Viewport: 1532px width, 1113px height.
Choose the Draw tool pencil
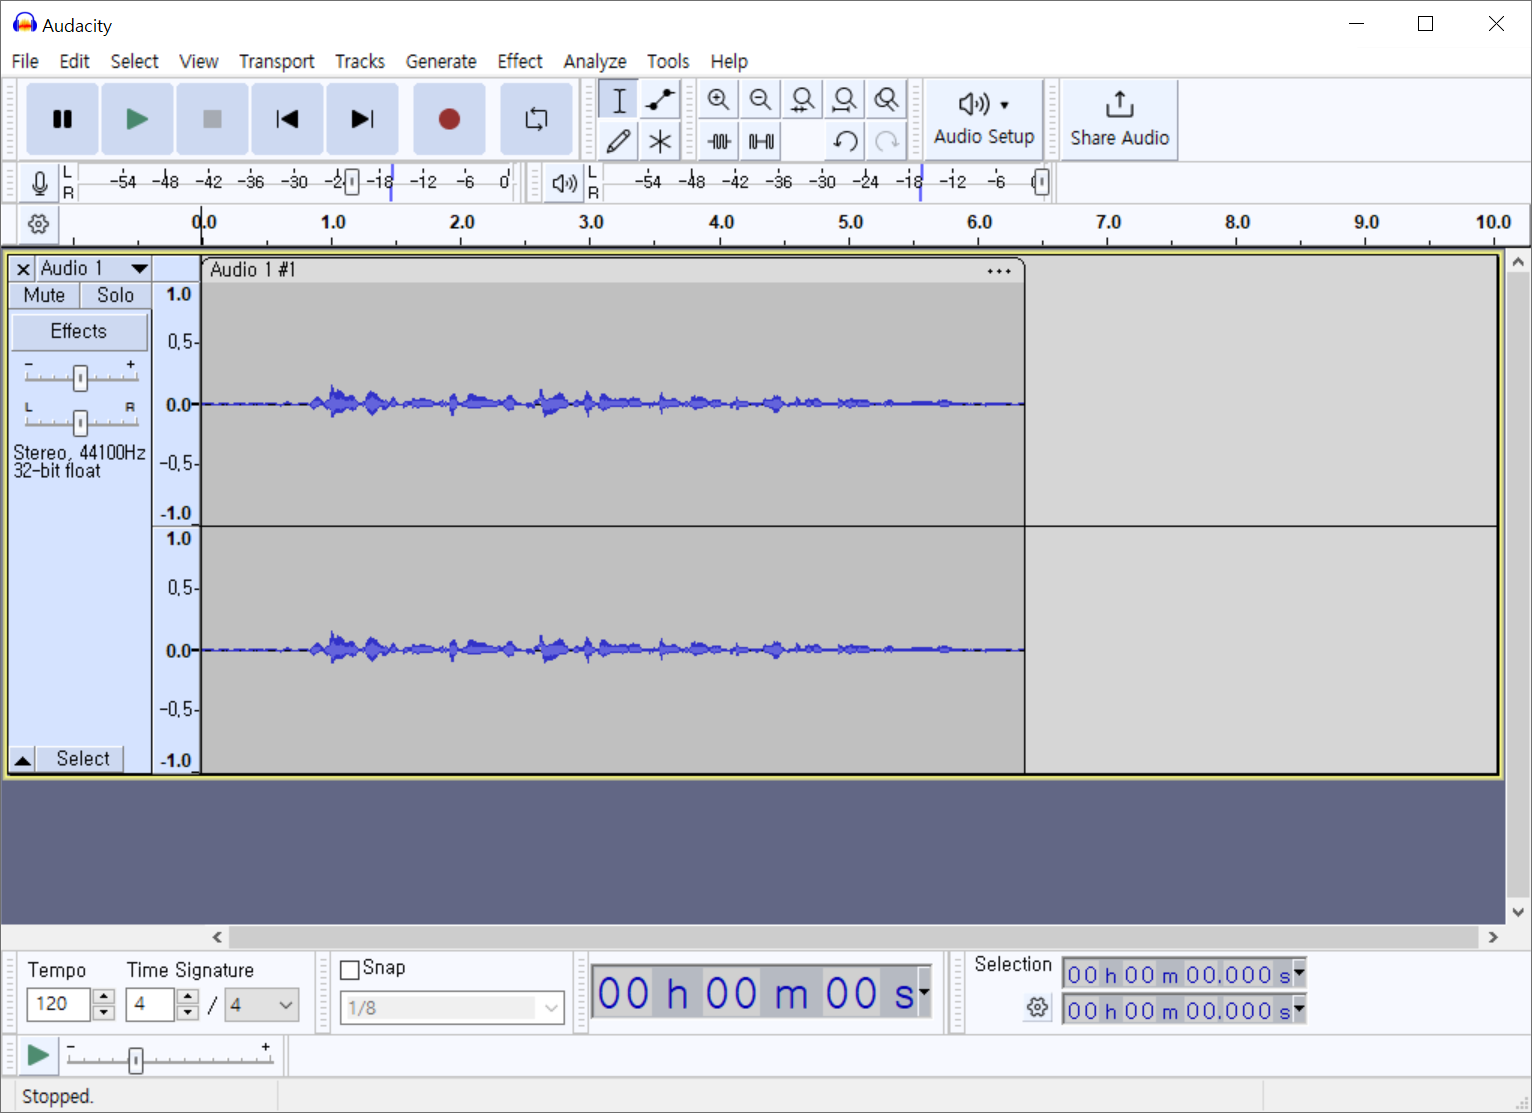[619, 141]
